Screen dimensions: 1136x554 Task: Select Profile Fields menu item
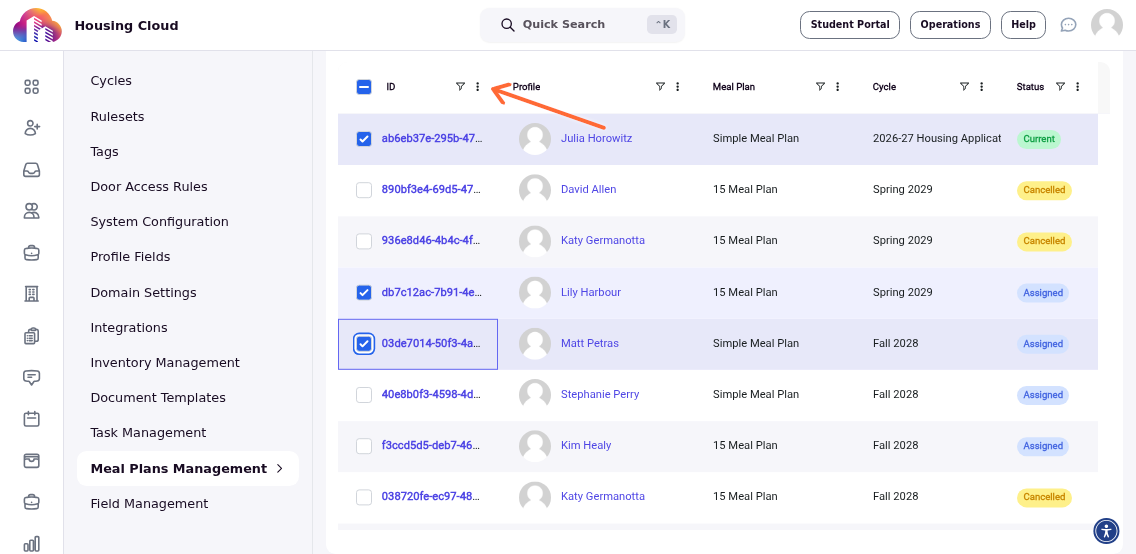pos(130,257)
